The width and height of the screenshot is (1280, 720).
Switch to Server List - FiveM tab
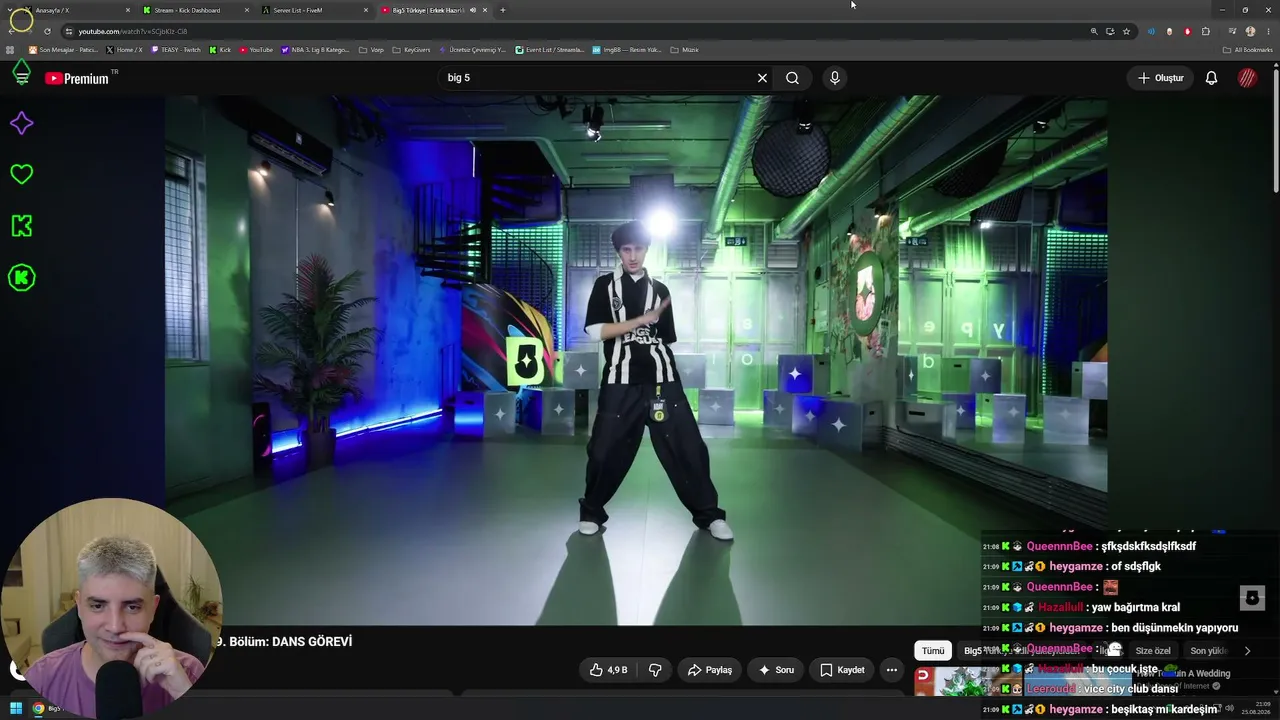(x=306, y=10)
